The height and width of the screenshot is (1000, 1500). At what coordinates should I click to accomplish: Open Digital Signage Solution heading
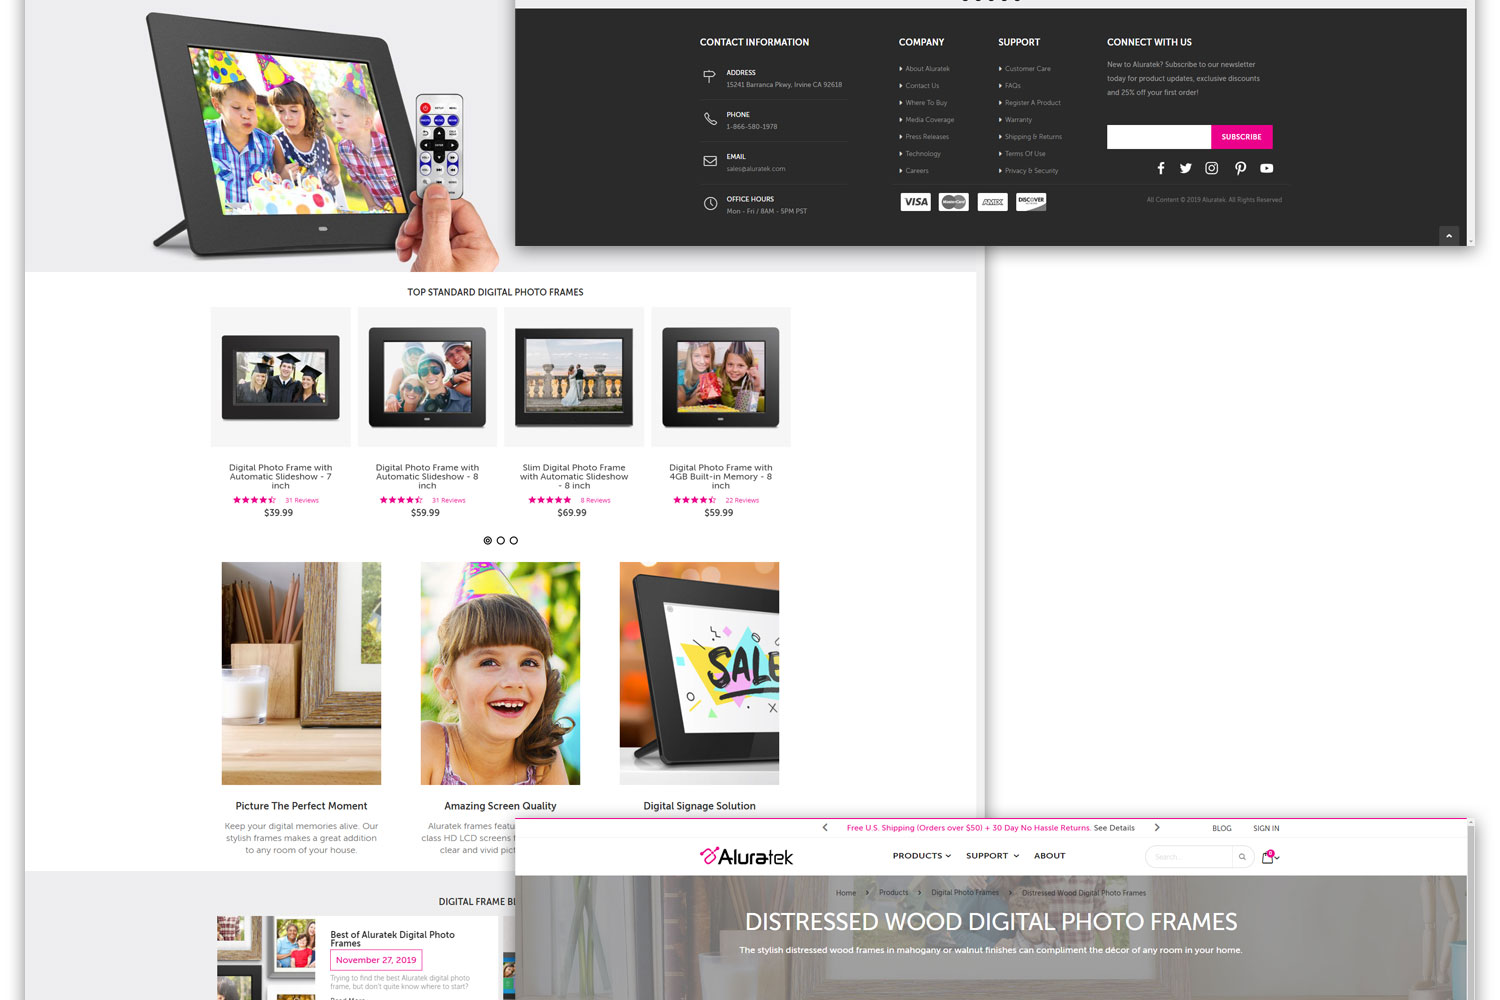point(699,806)
